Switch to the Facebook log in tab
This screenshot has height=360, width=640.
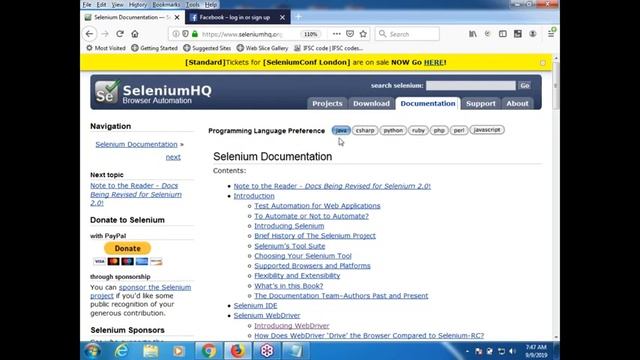[238, 18]
